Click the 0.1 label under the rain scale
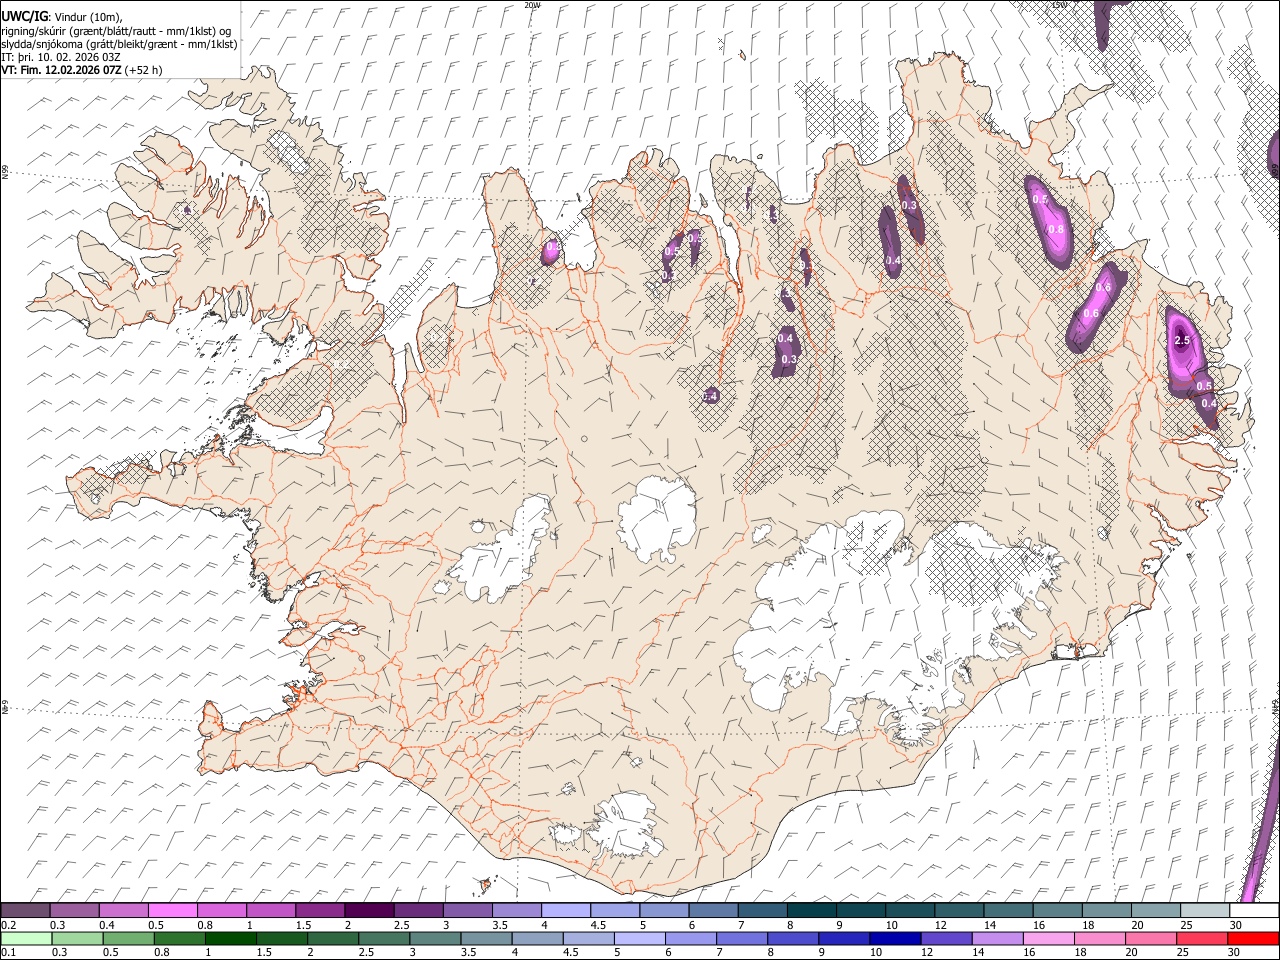 pyautogui.click(x=8, y=952)
